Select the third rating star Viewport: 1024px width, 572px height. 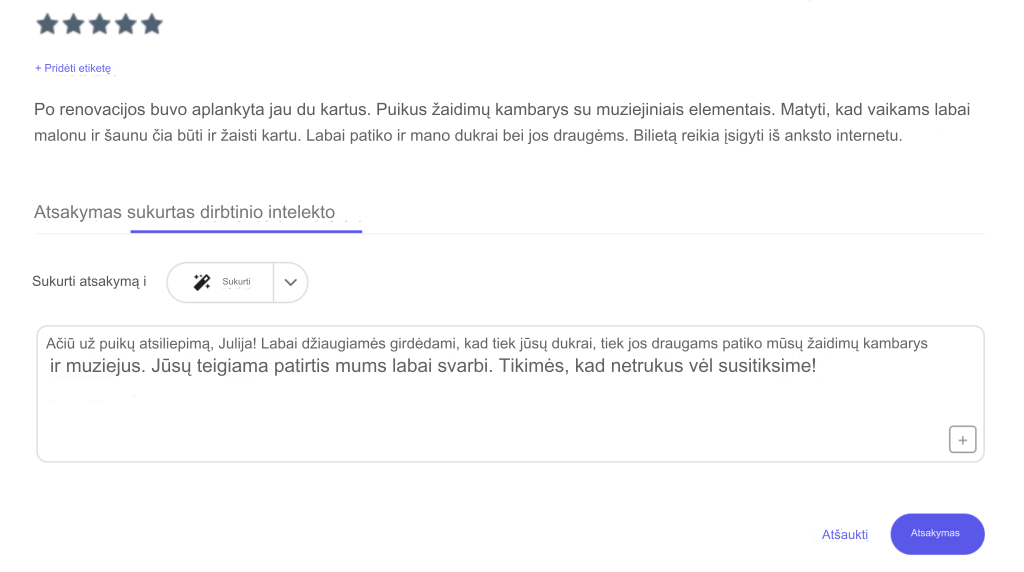pyautogui.click(x=99, y=24)
